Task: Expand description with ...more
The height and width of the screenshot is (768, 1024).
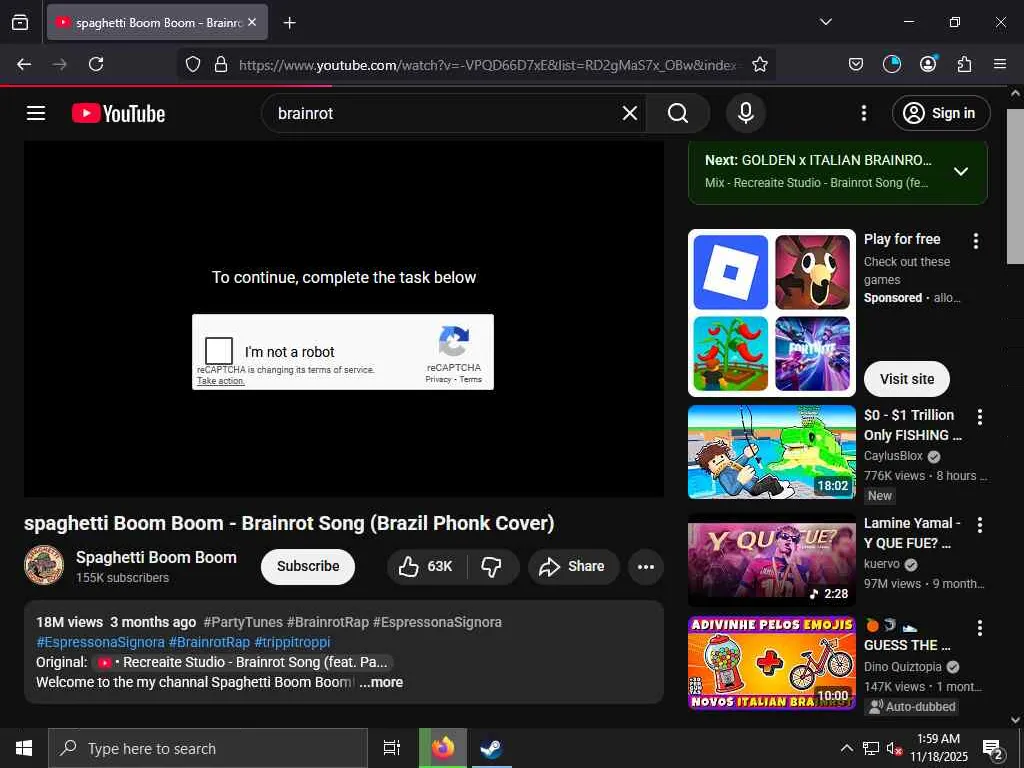Action: click(x=381, y=682)
